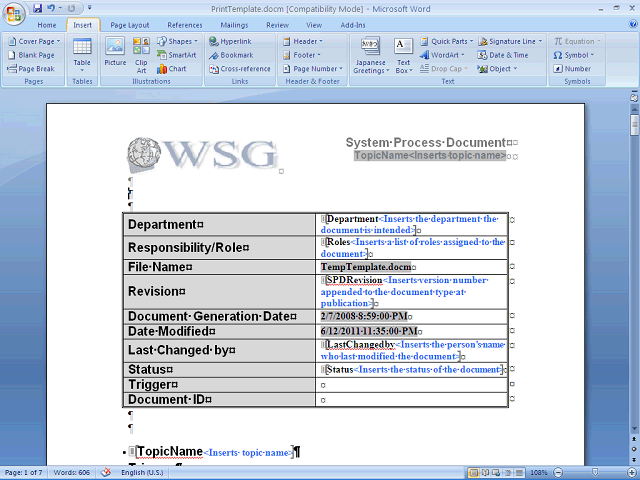Open the Footer dropdown
The height and width of the screenshot is (480, 640).
(302, 55)
